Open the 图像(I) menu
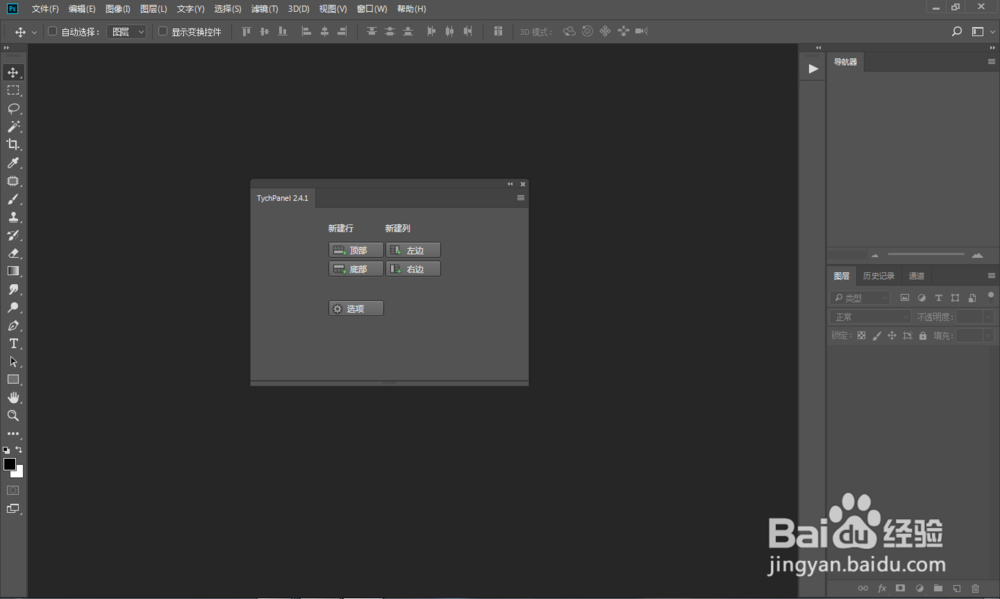Screen dimensions: 1000x599 pos(117,9)
